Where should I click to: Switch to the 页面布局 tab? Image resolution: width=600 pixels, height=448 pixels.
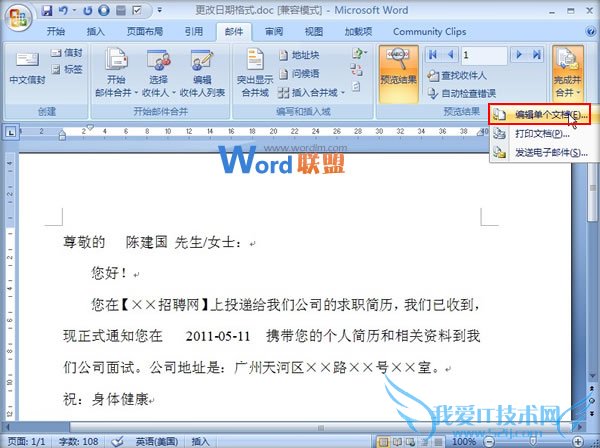[x=145, y=31]
